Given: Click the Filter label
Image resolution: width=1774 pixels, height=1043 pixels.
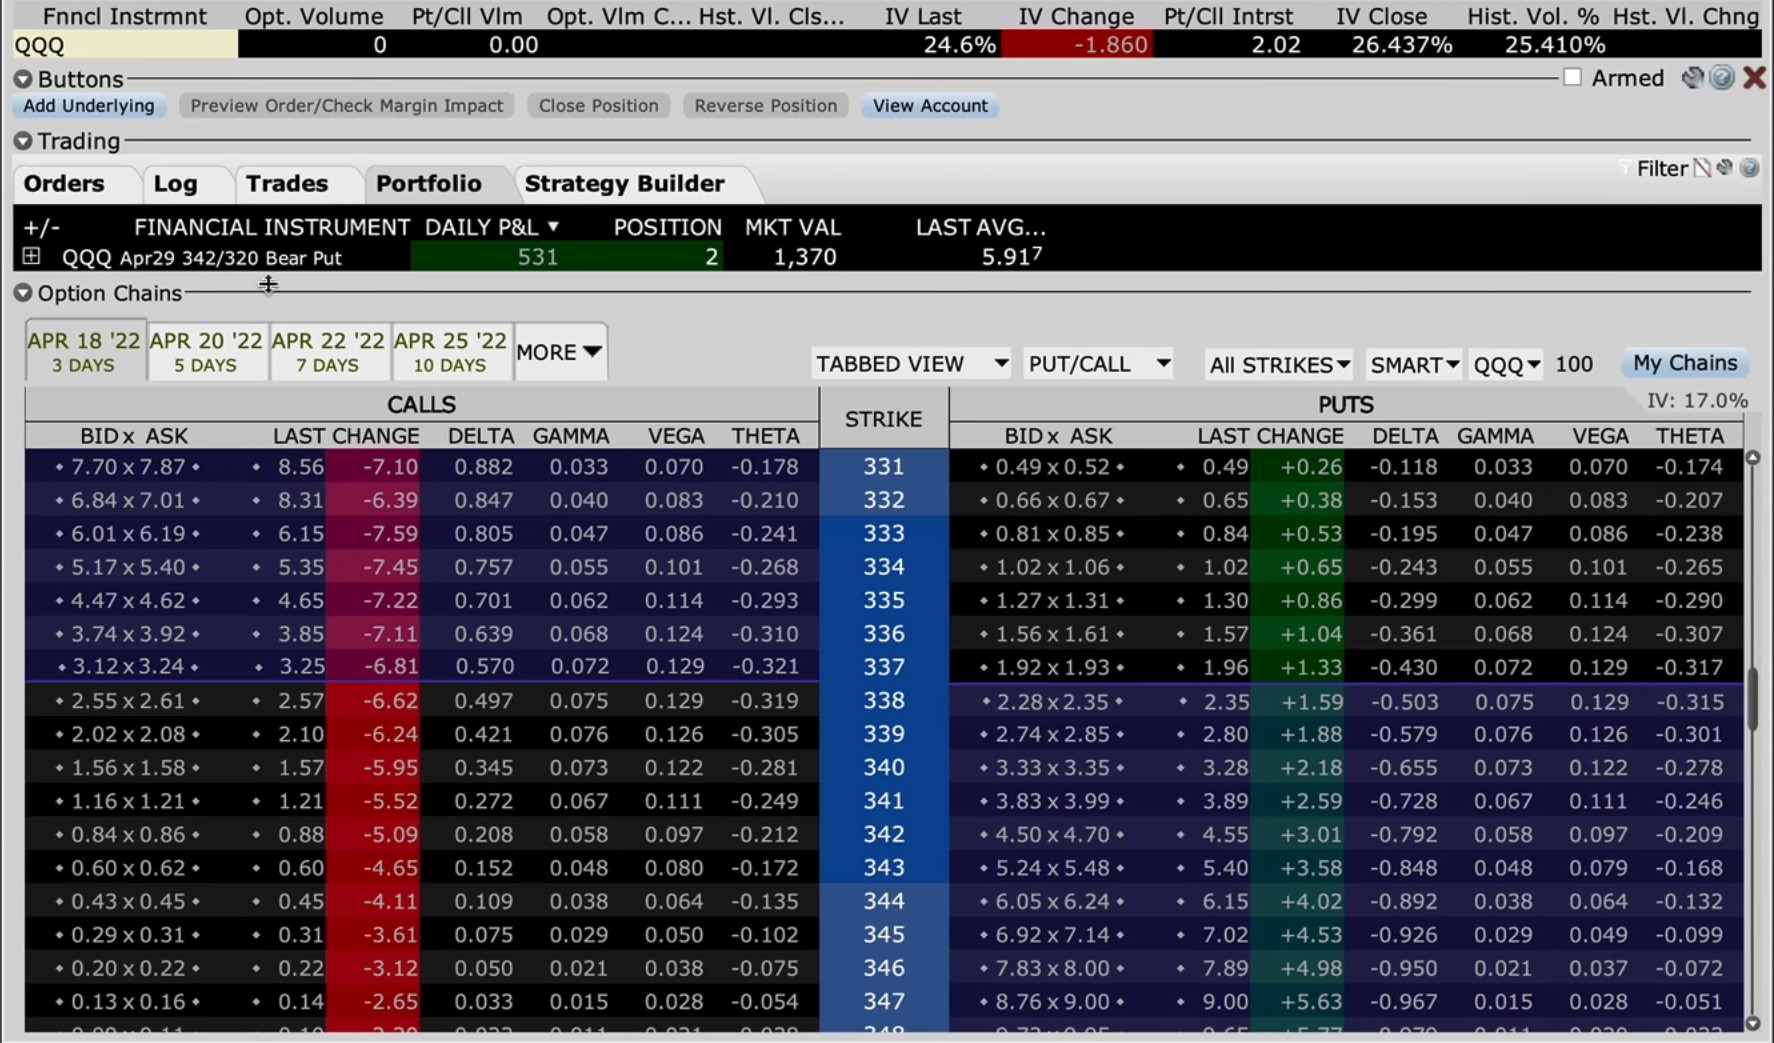Looking at the screenshot, I should pyautogui.click(x=1662, y=169).
